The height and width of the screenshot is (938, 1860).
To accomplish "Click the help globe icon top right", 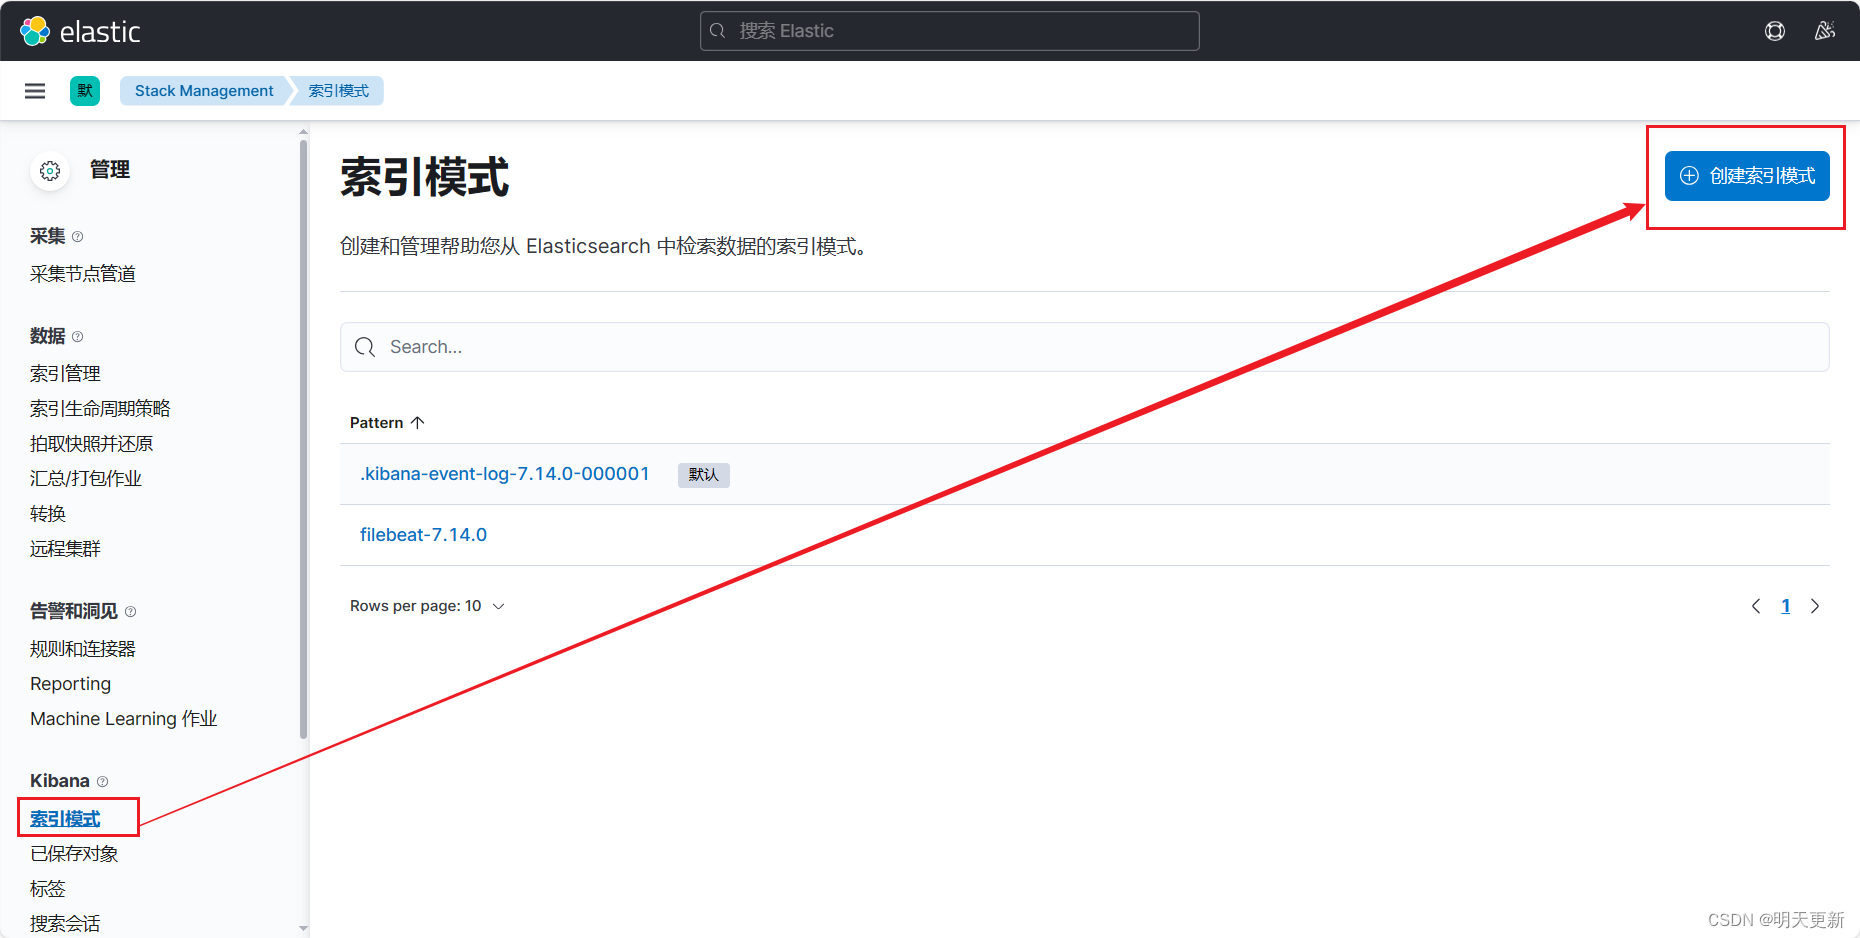I will 1775,31.
